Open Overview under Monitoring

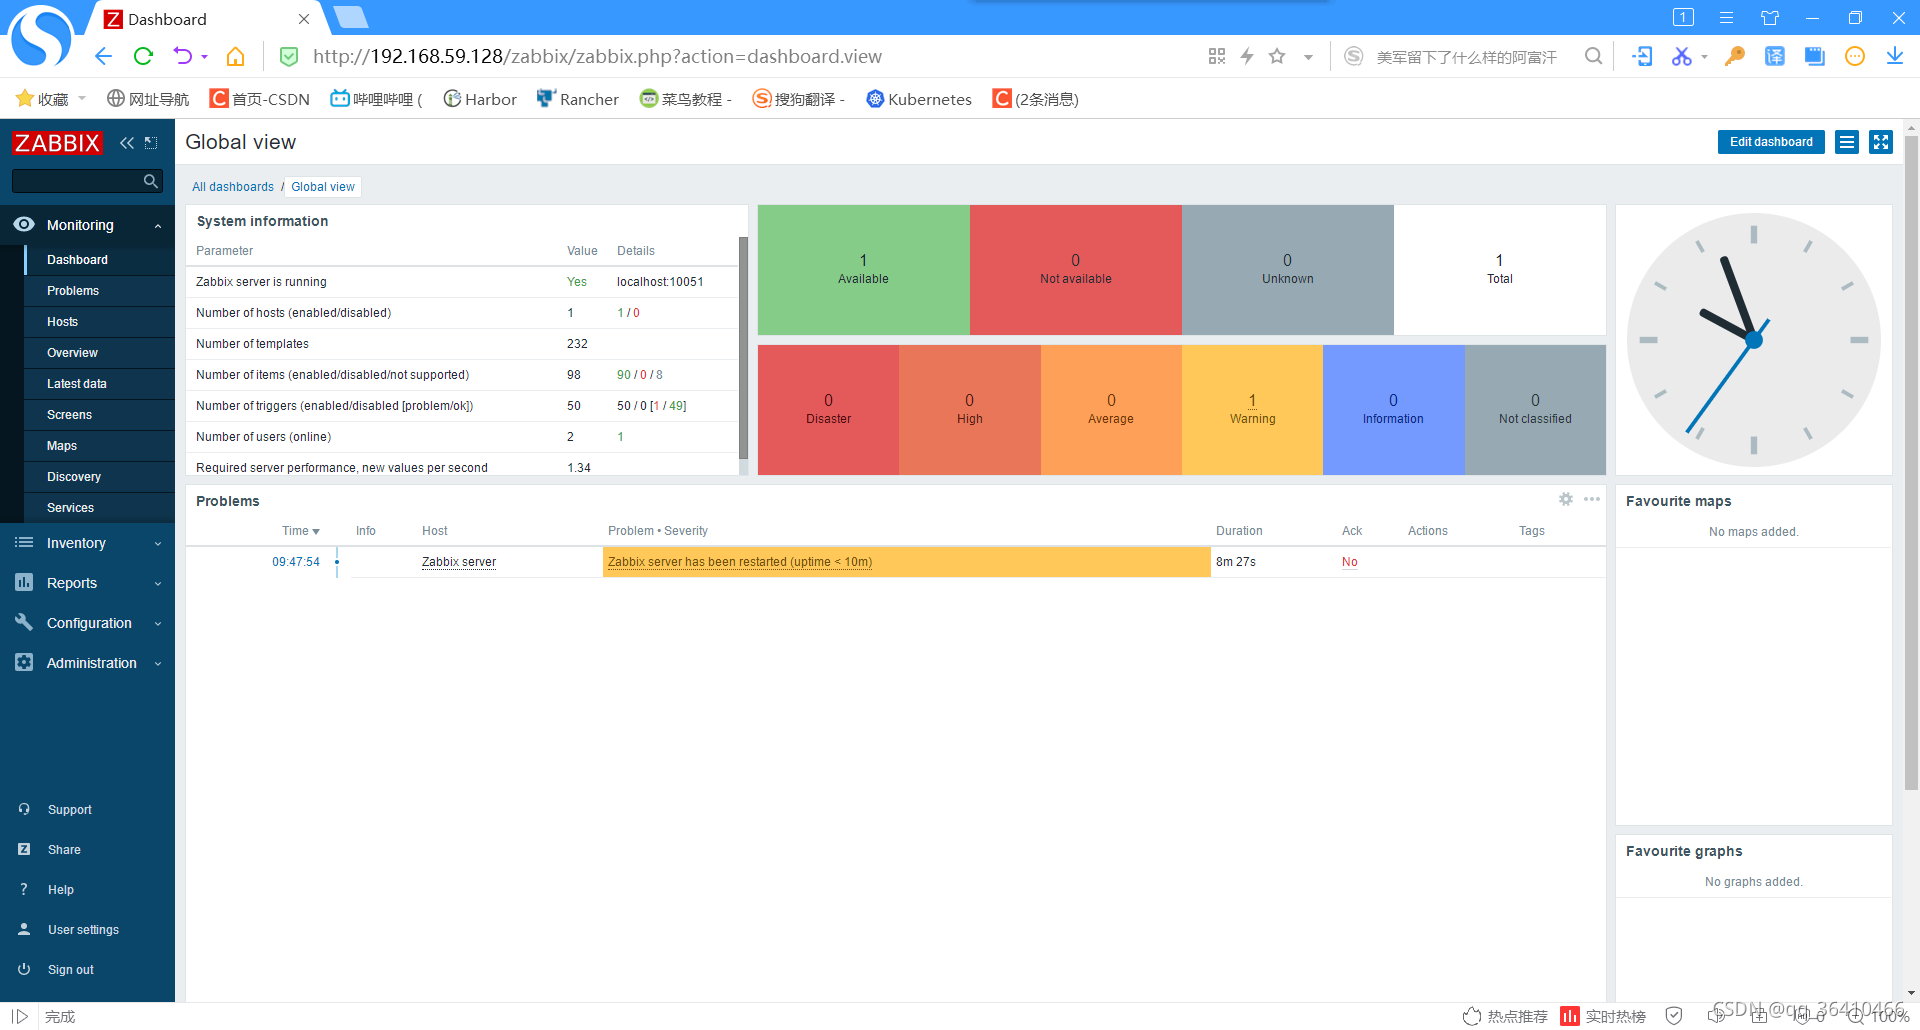pyautogui.click(x=72, y=353)
